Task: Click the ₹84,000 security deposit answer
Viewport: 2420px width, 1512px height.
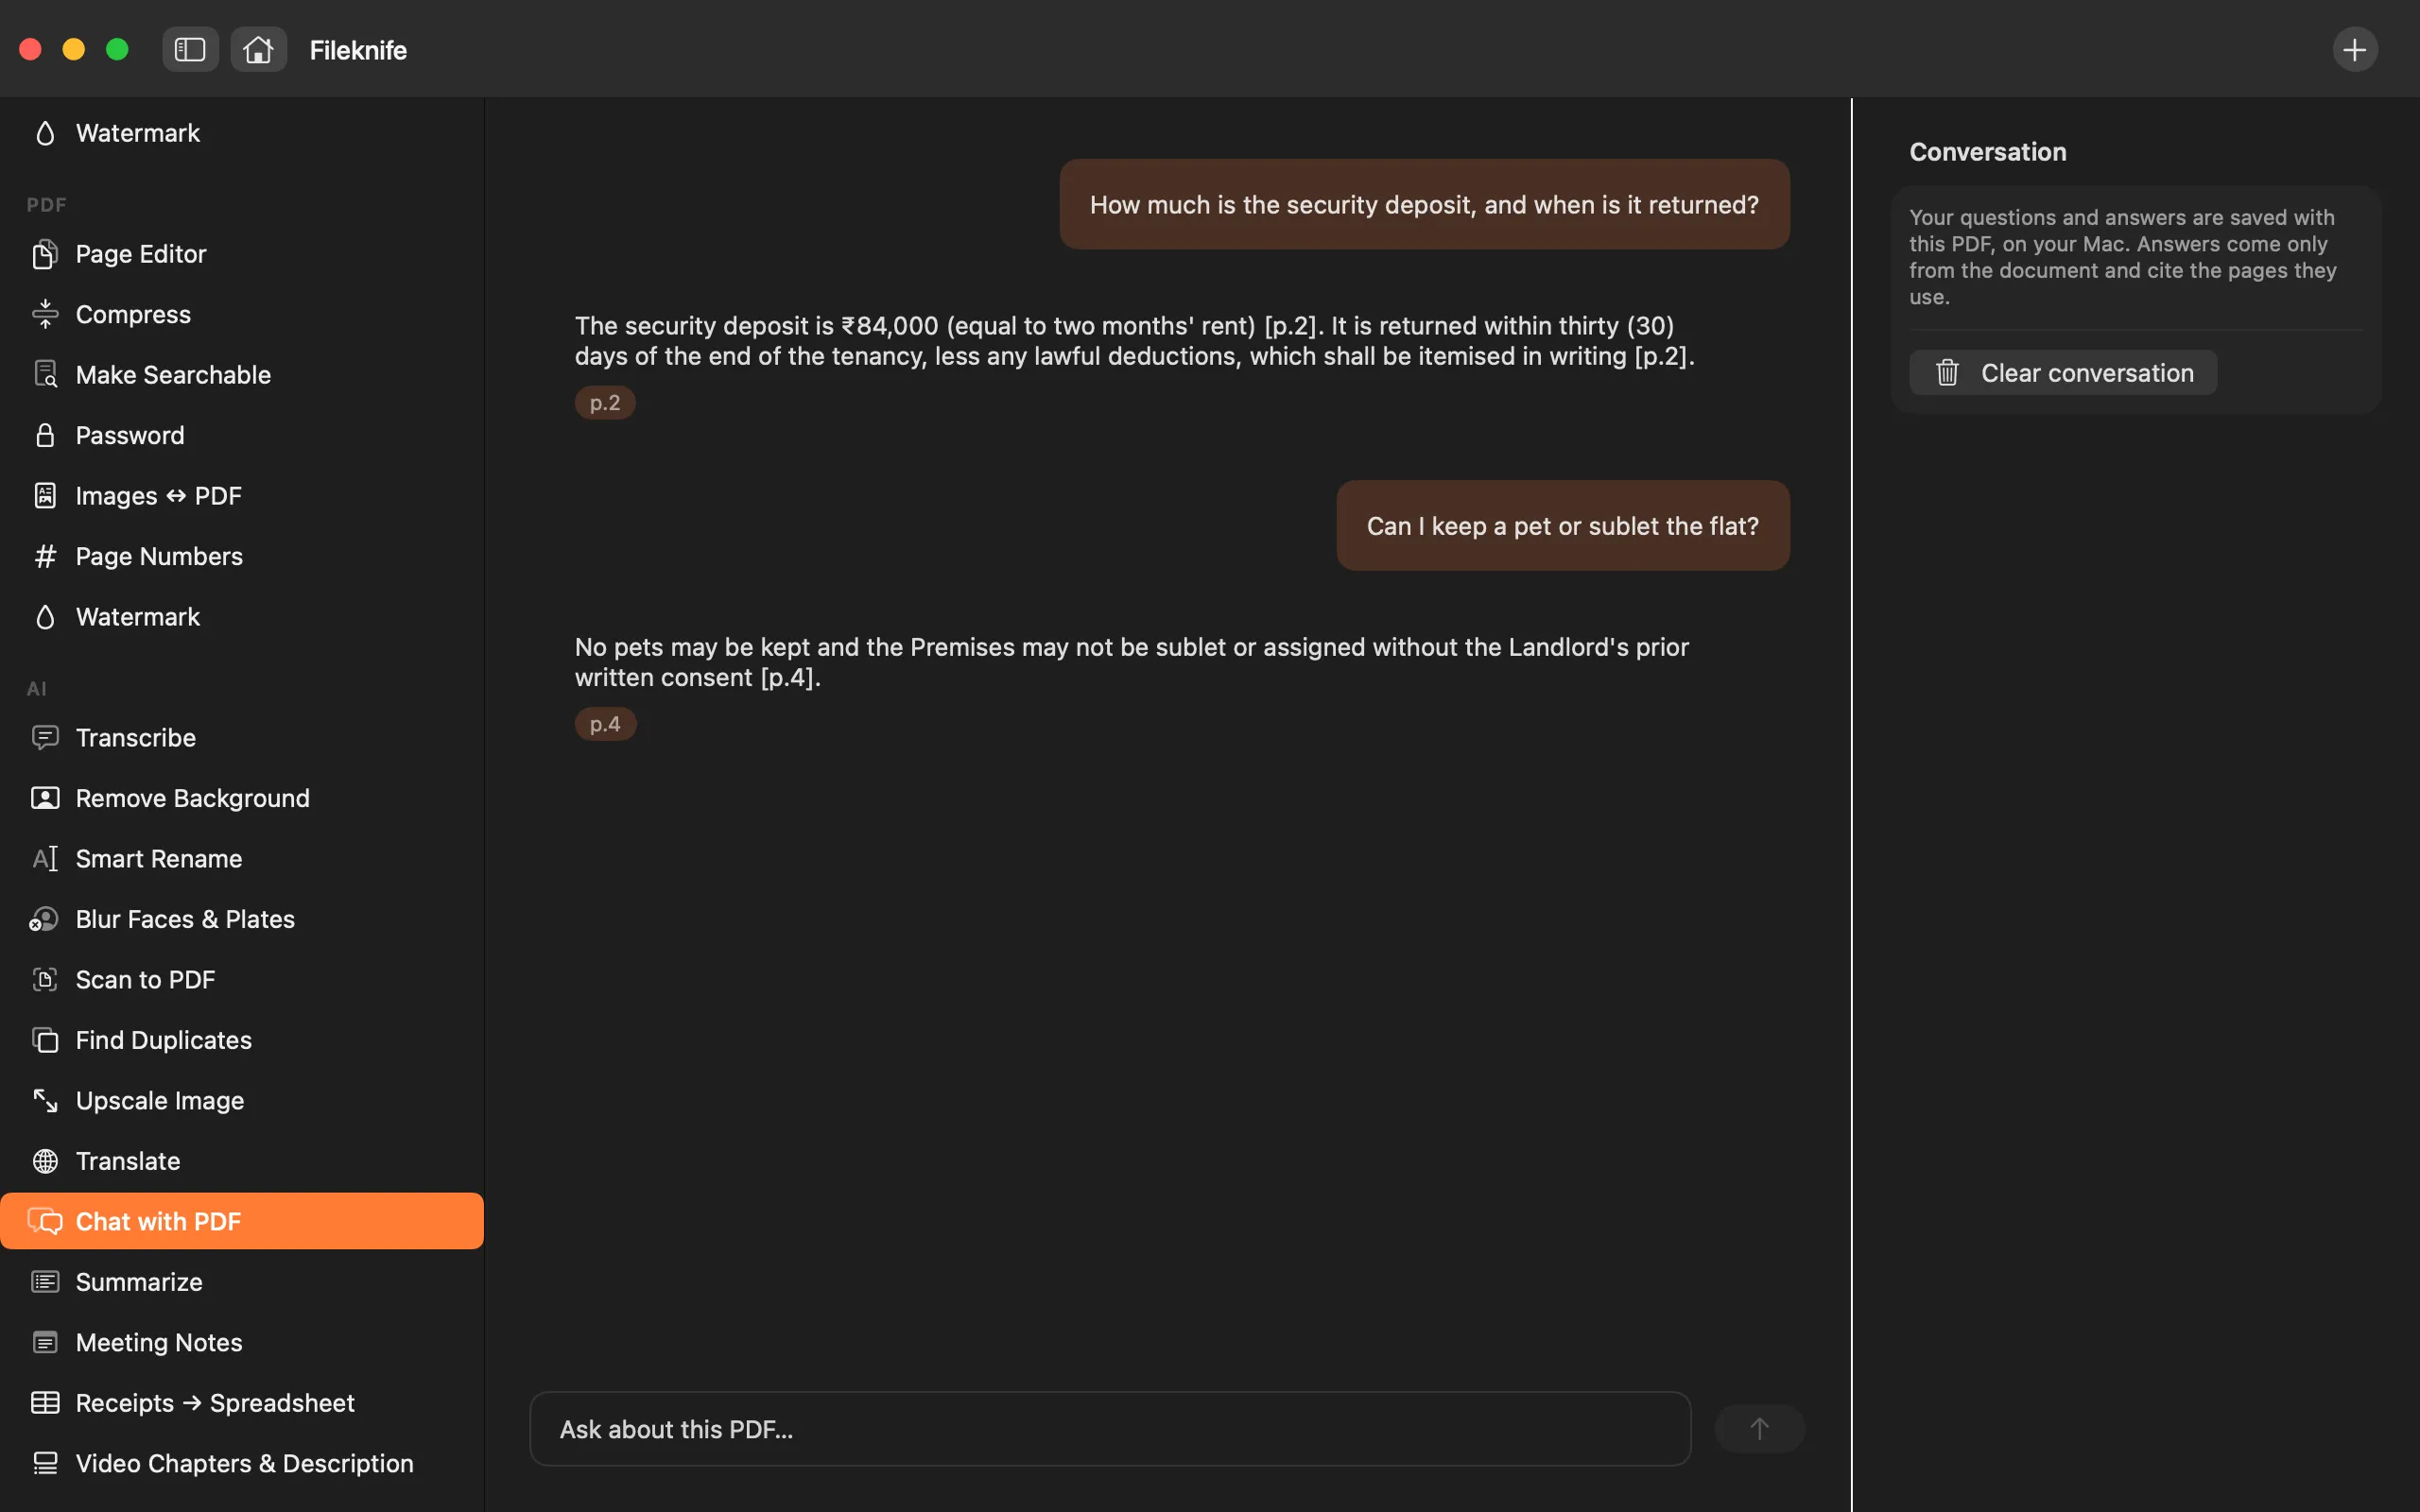Action: (x=1134, y=341)
